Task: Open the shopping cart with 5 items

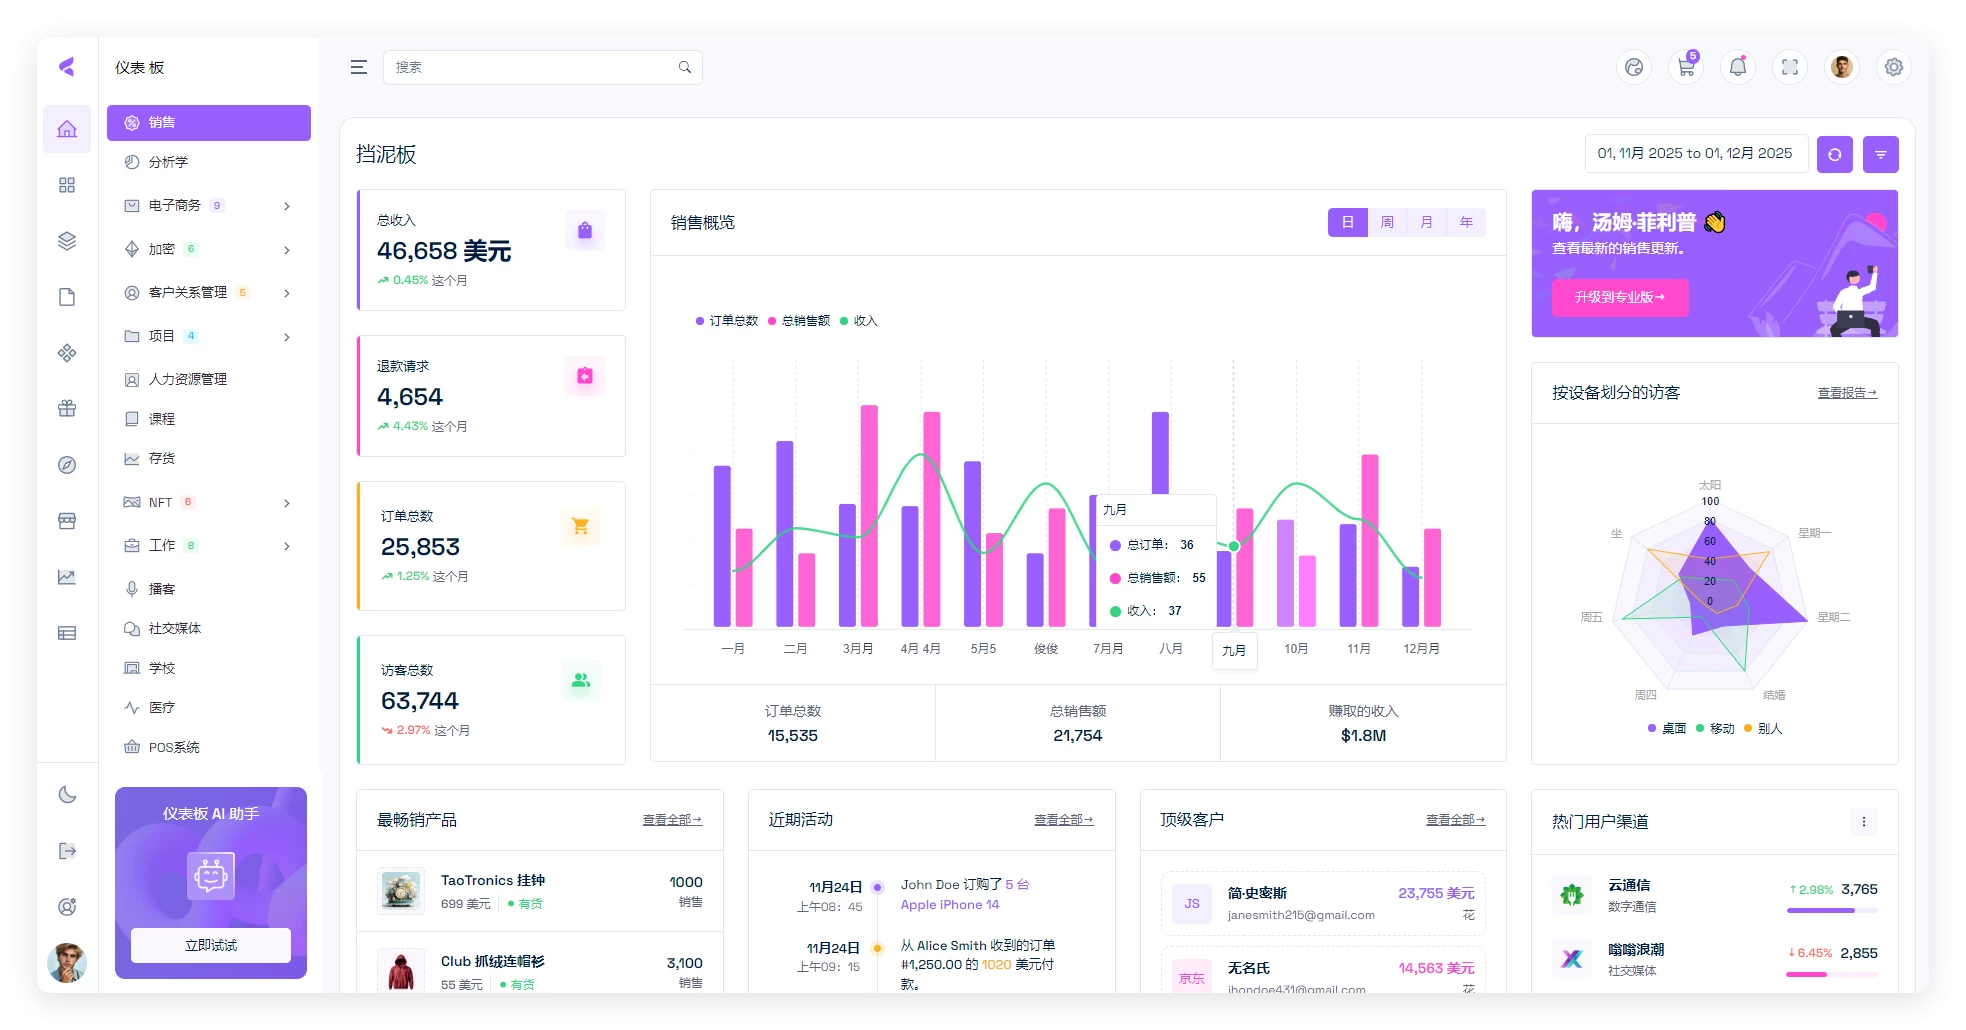Action: 1685,67
